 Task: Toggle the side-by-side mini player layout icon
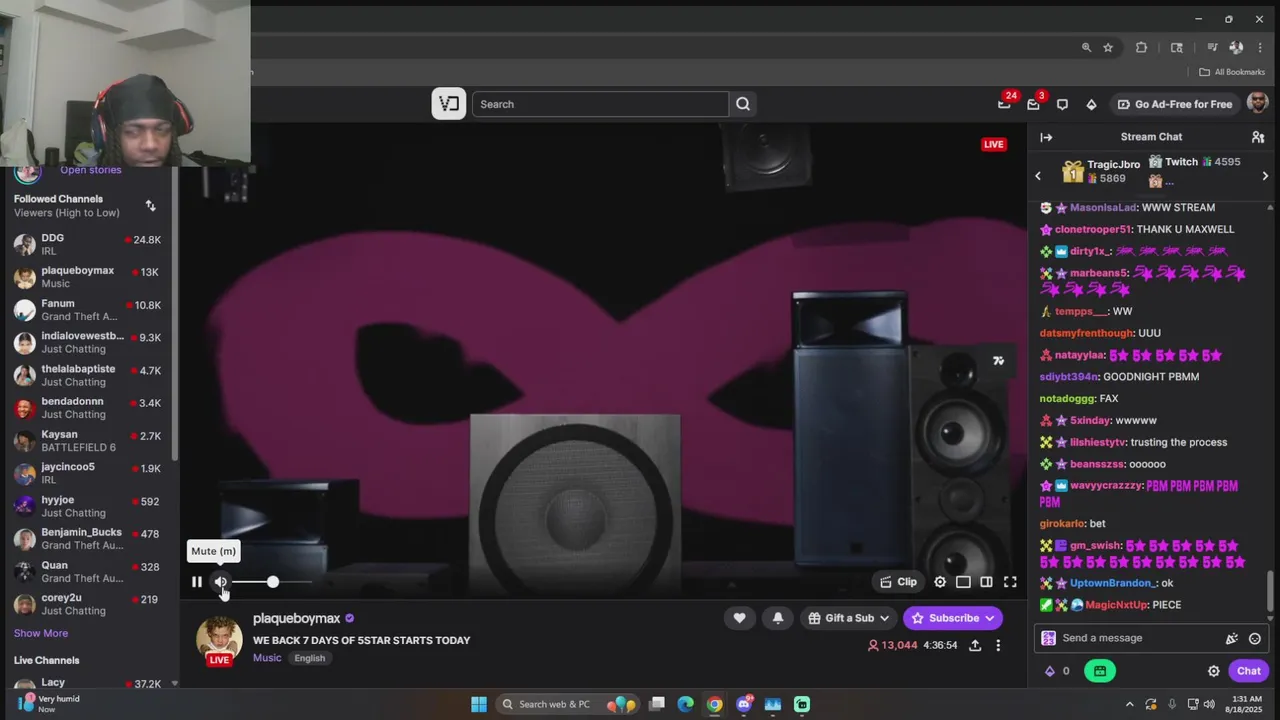click(x=986, y=582)
